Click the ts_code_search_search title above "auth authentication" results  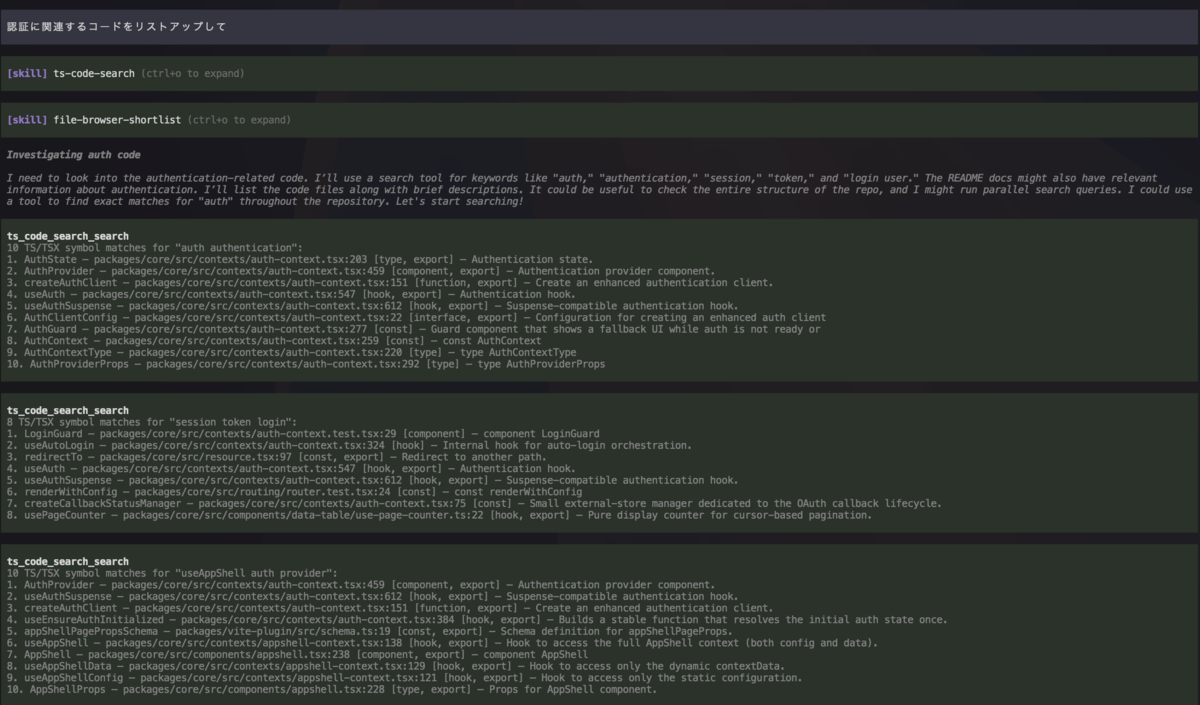[68, 236]
